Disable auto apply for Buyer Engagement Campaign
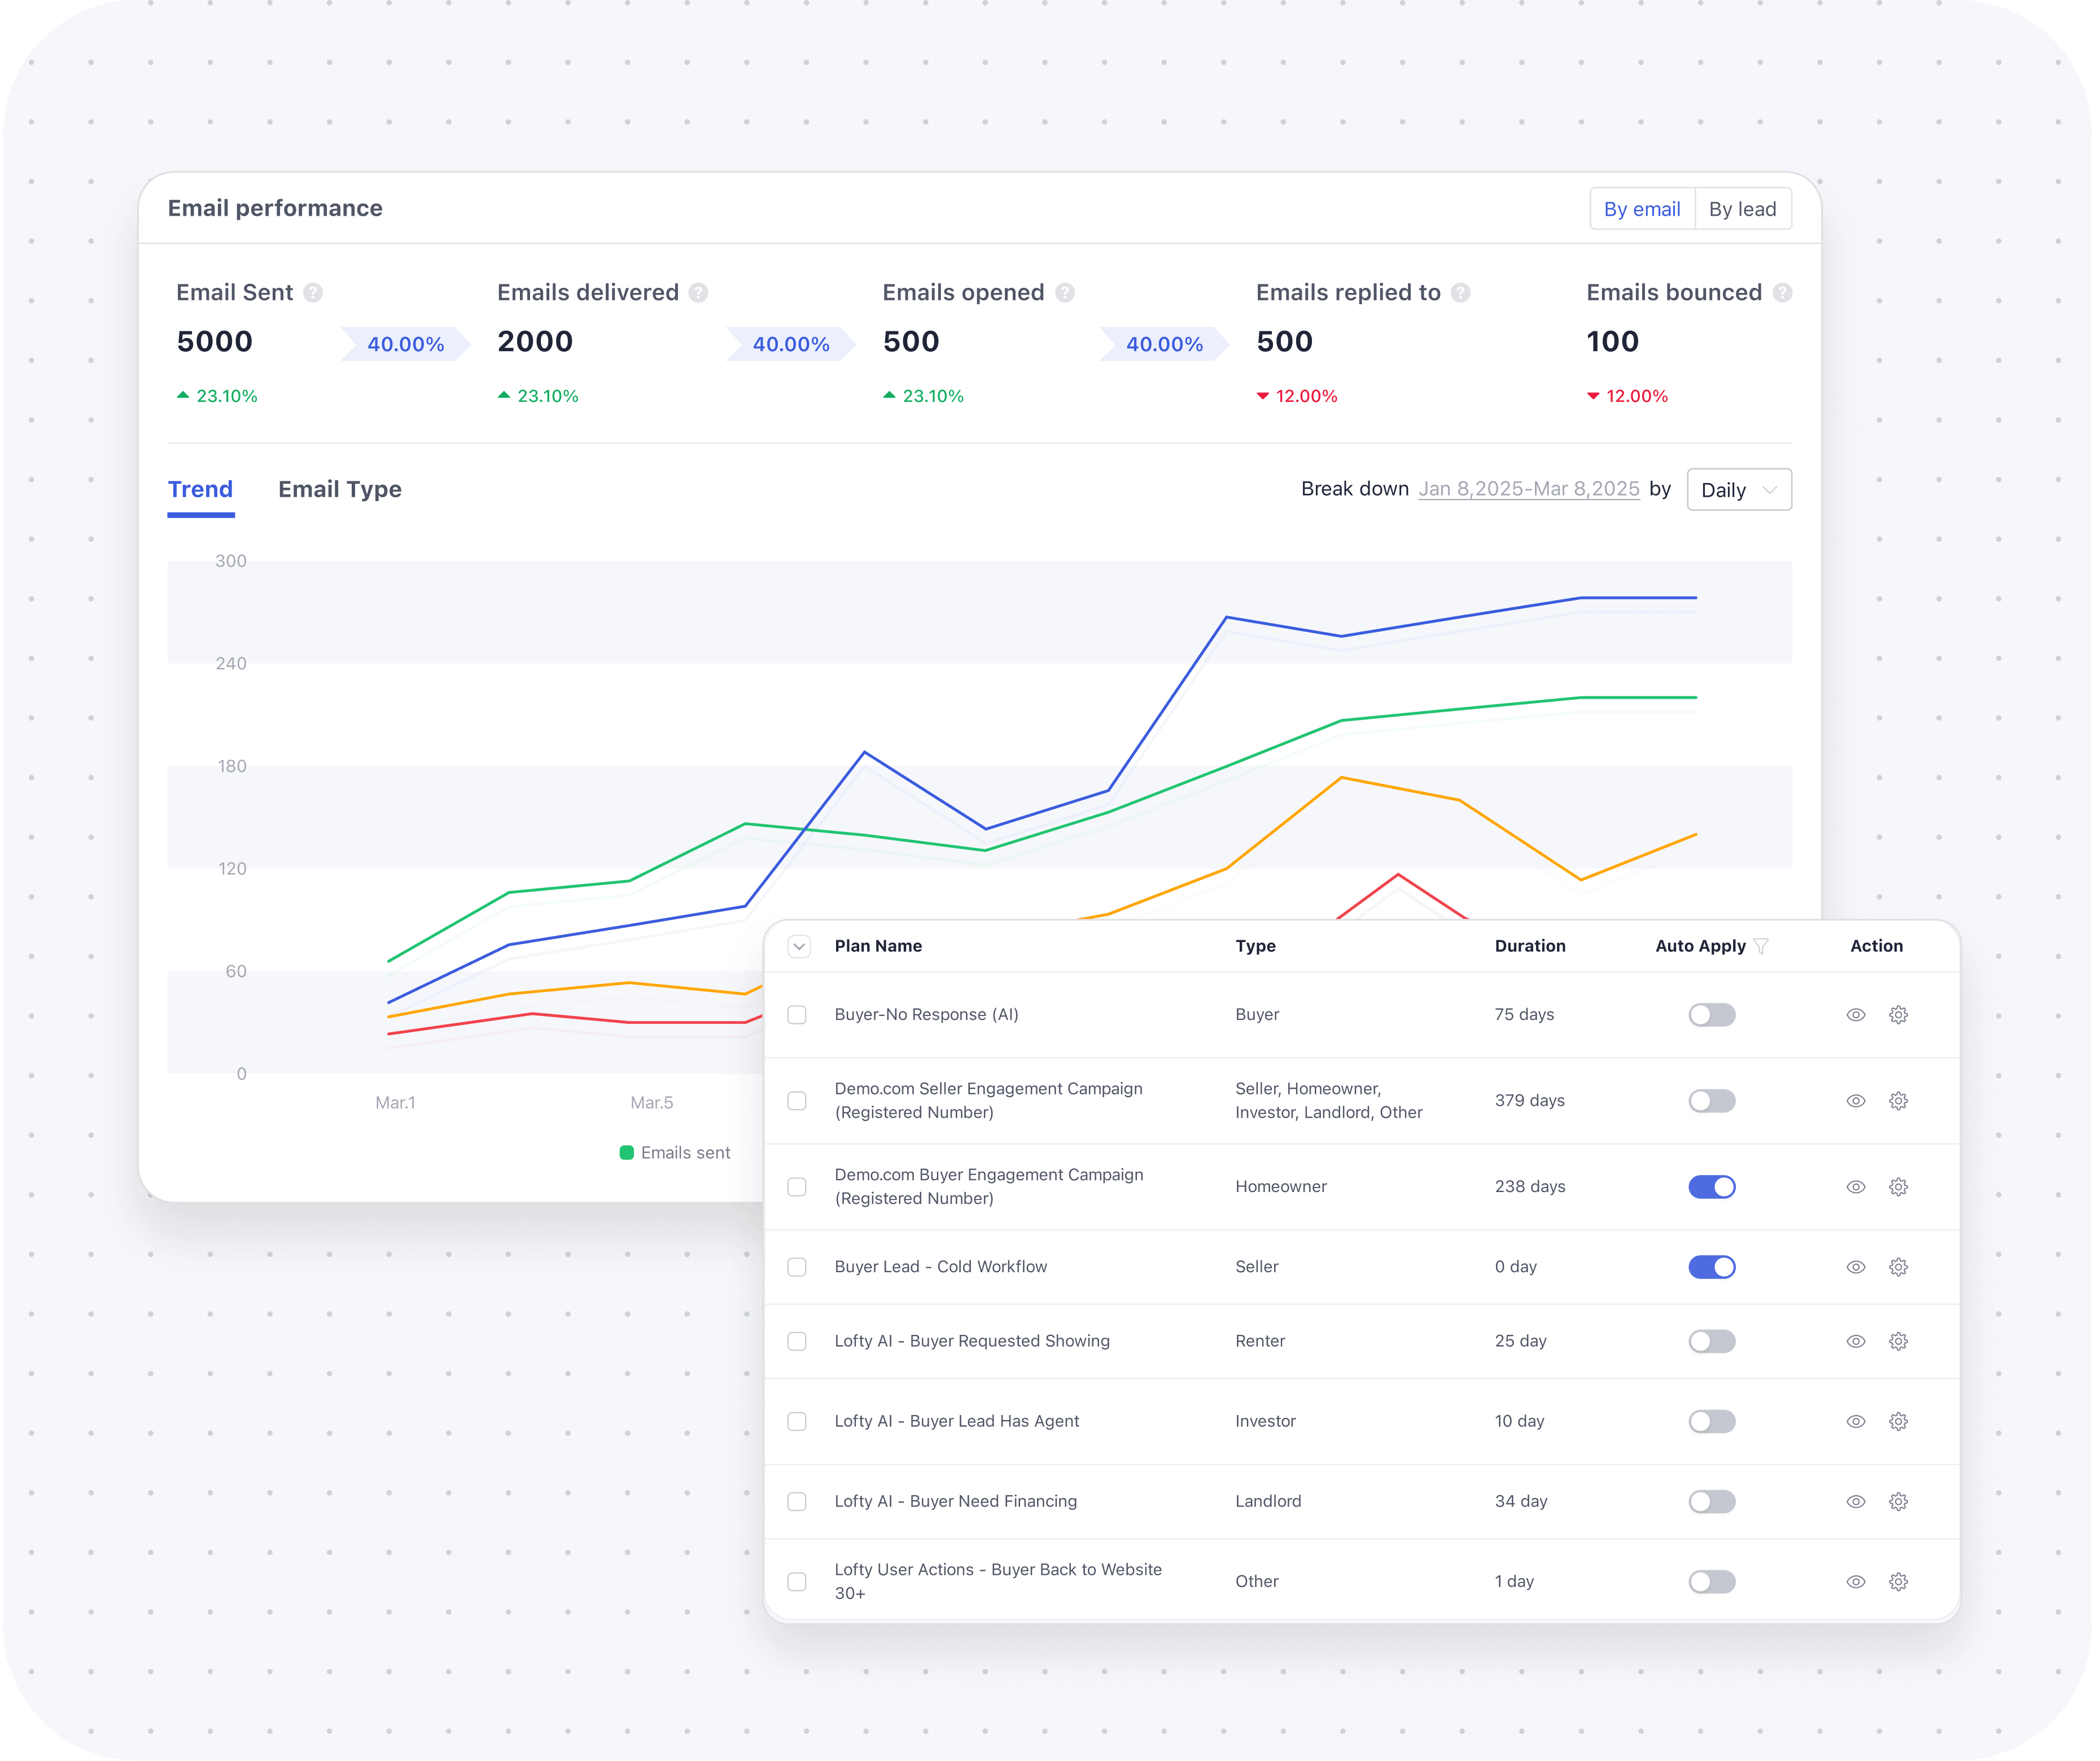The image size is (2100, 1761). tap(1712, 1187)
